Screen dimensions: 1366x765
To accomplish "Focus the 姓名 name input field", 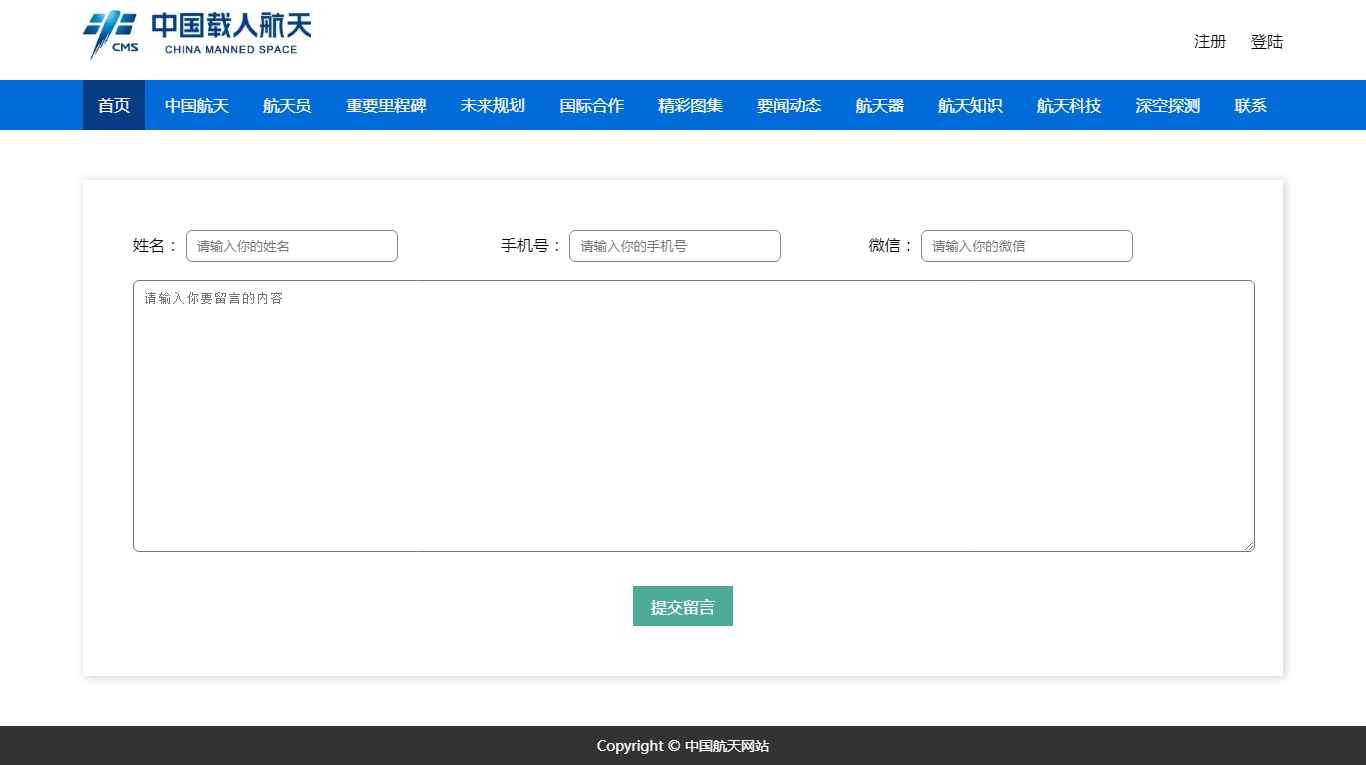I will 292,246.
